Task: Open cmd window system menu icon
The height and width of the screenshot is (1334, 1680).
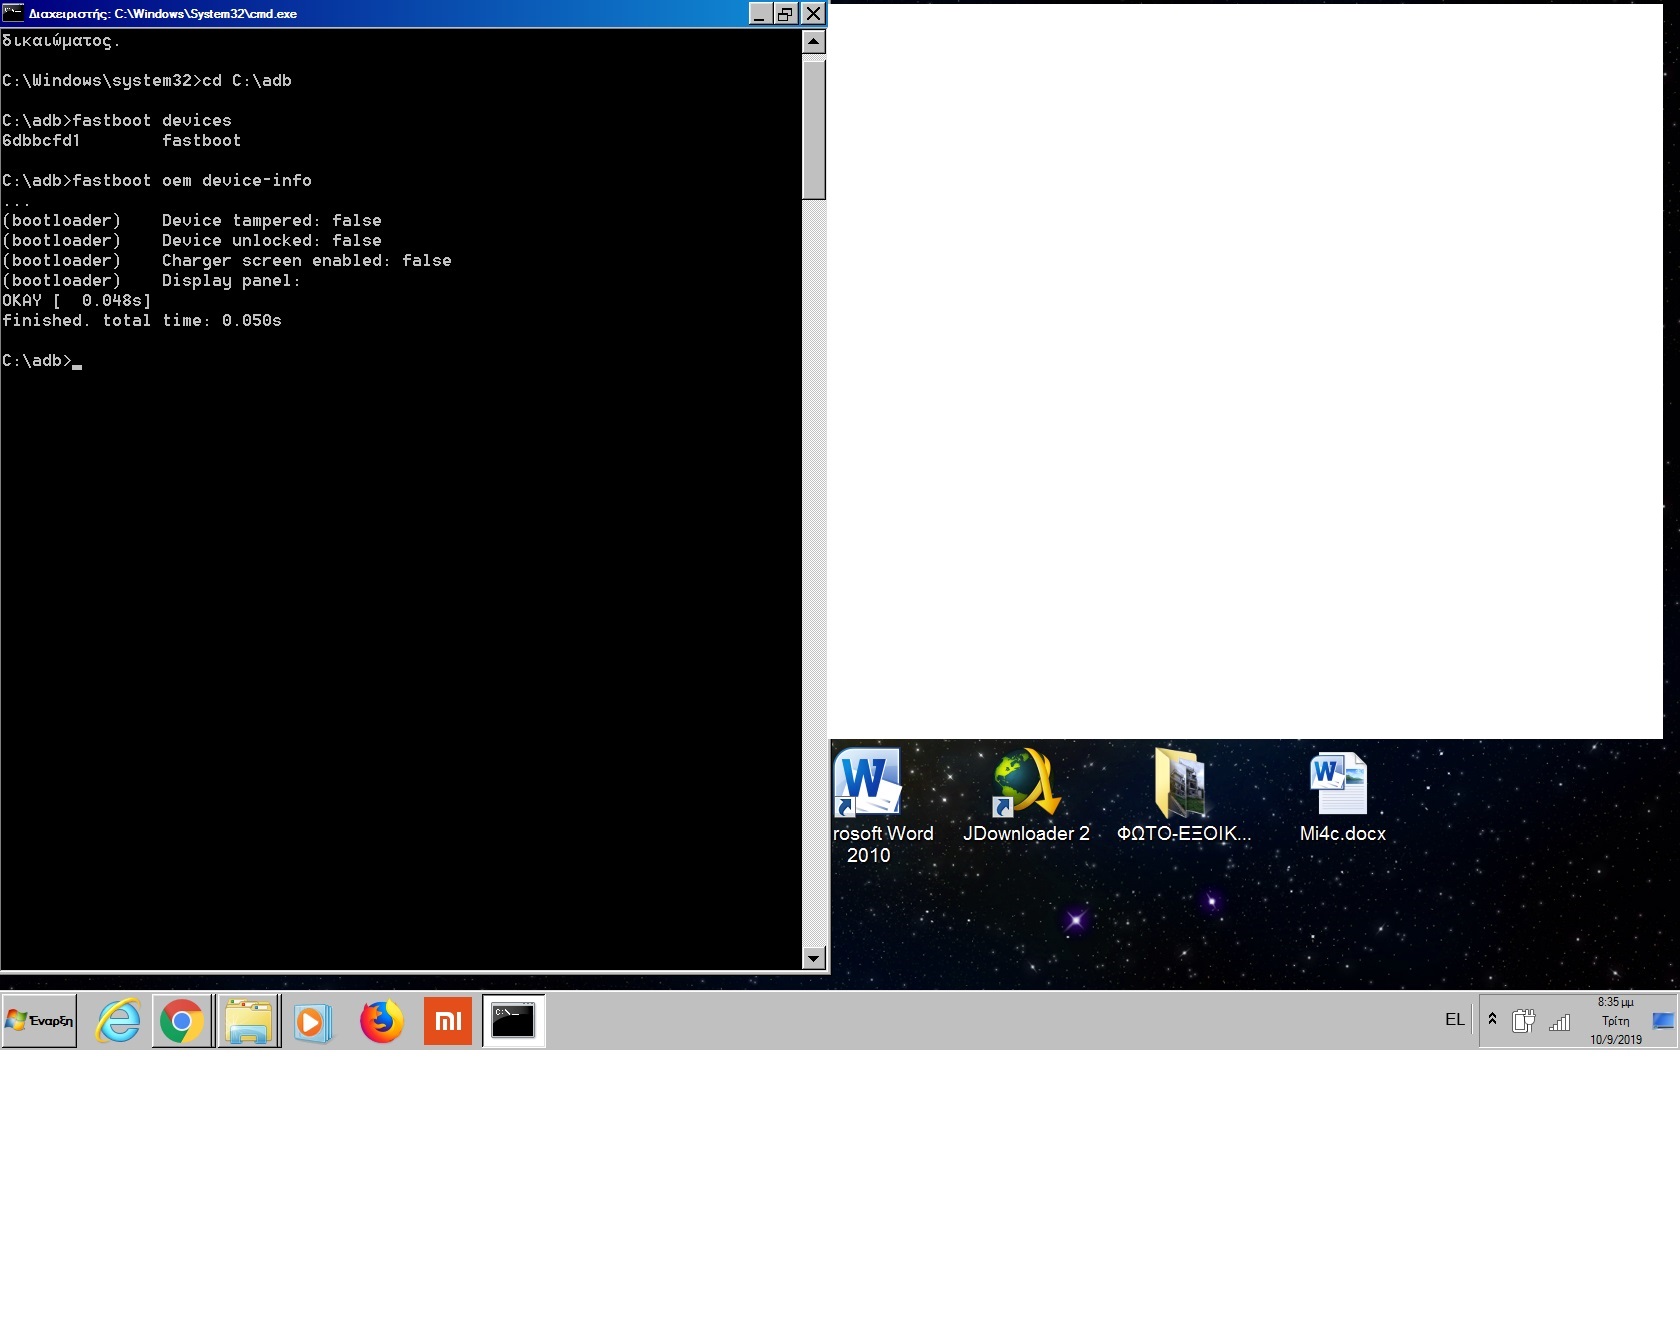Action: (13, 13)
